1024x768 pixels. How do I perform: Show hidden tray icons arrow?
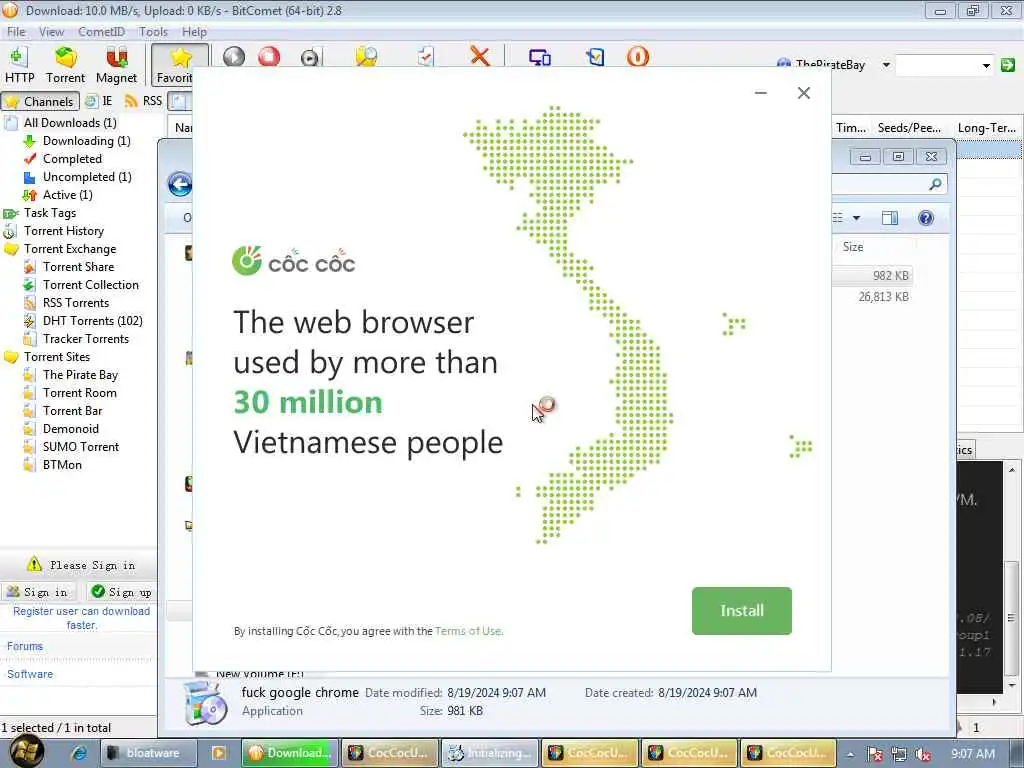(850, 754)
